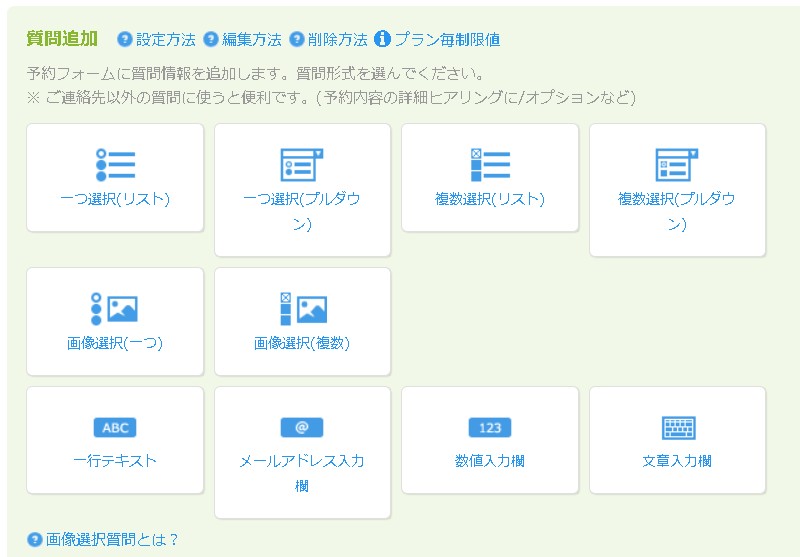Open the 削除方法 help link

[x=338, y=40]
